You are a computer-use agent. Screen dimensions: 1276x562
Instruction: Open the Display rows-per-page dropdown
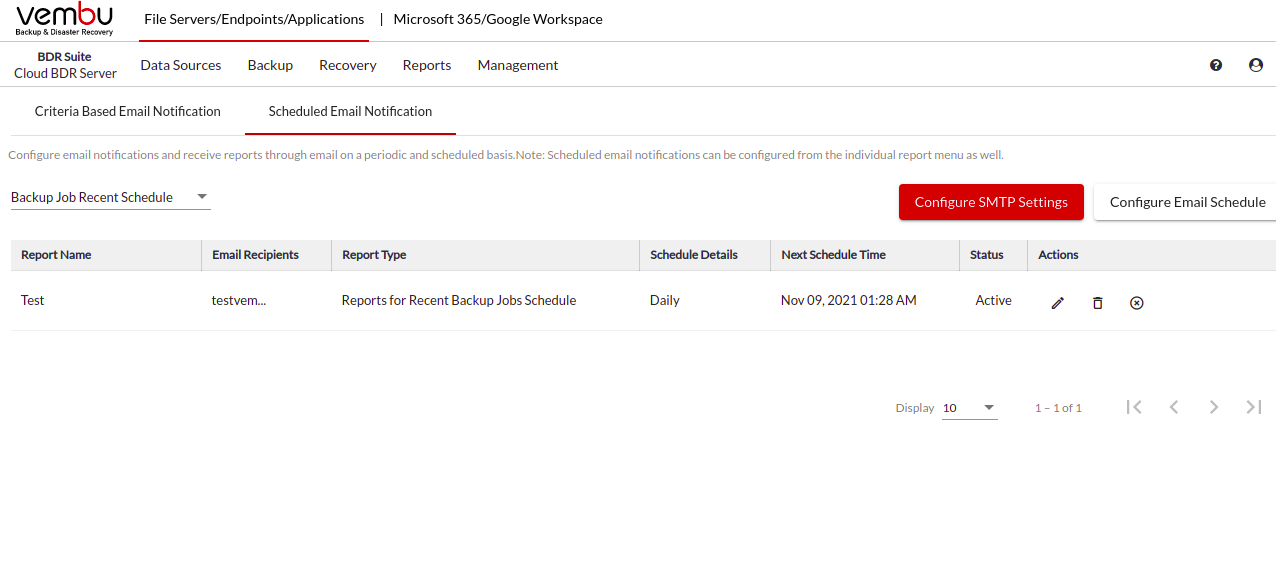tap(970, 408)
